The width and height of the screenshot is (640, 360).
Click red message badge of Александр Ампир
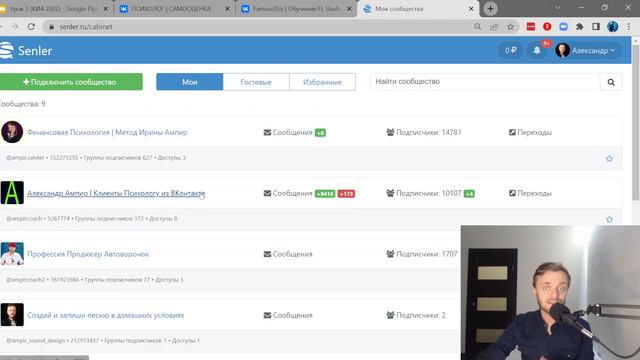coord(346,193)
